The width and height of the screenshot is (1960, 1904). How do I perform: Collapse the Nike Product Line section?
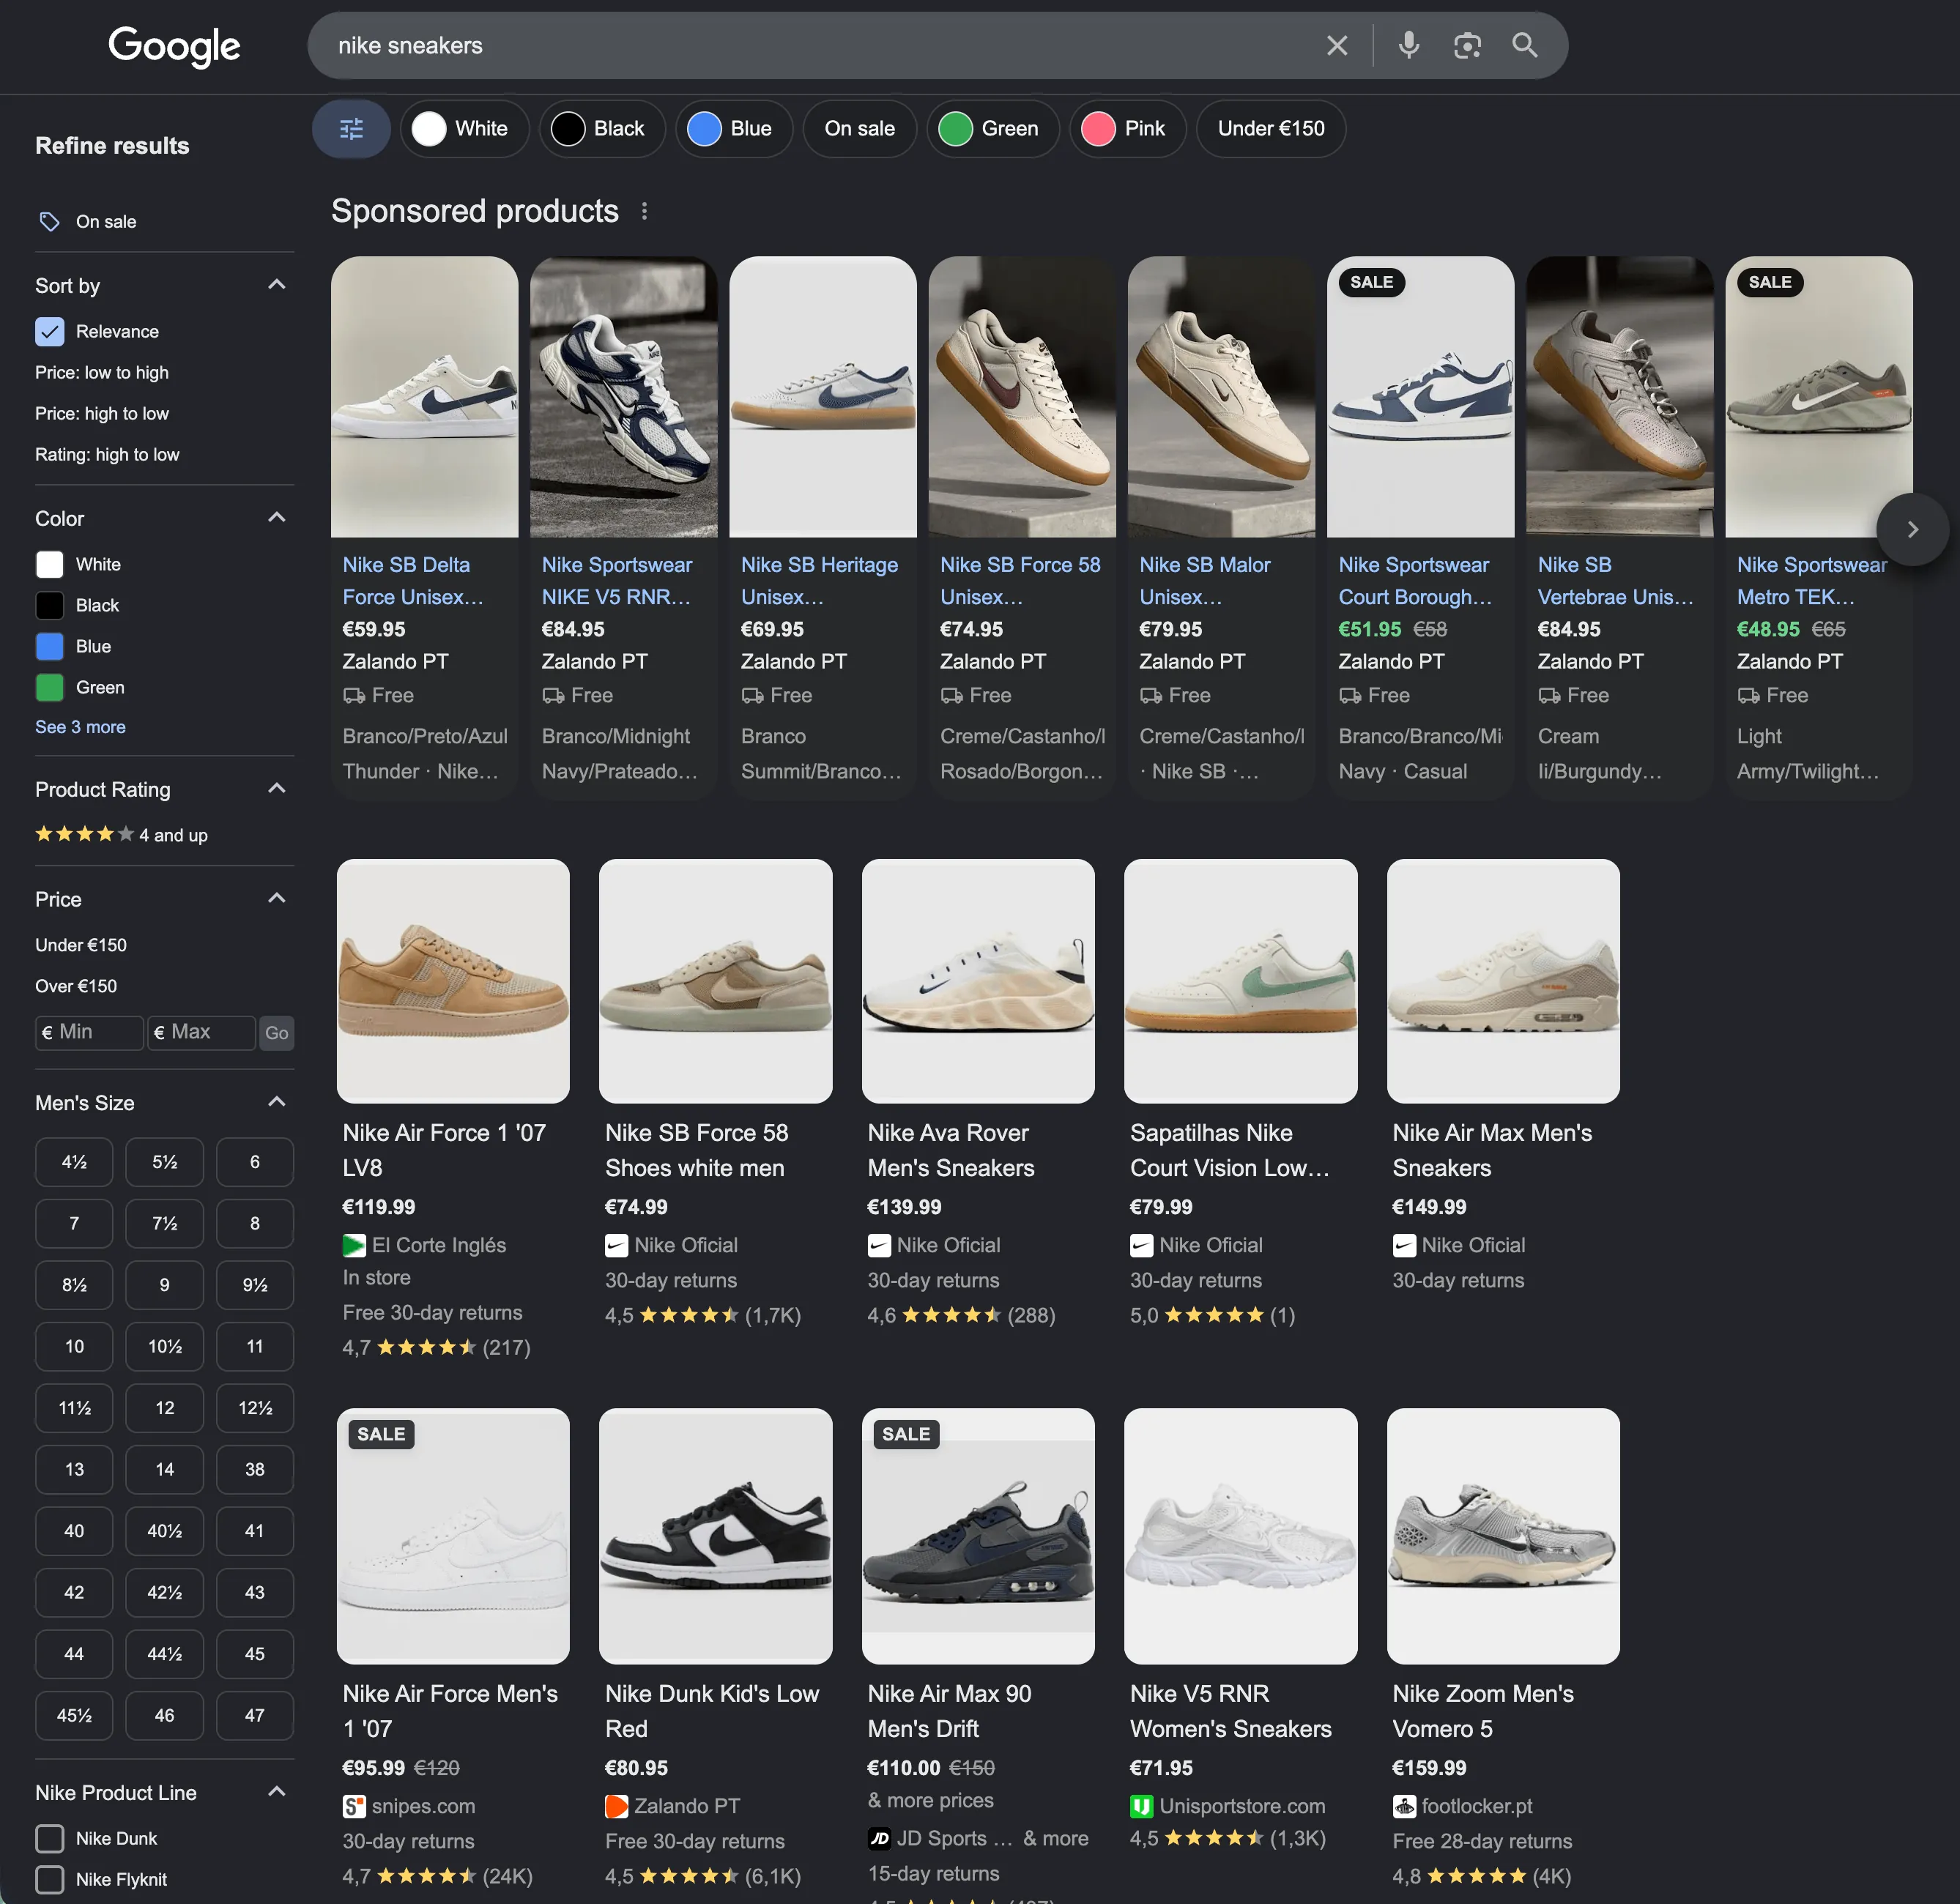pos(277,1792)
